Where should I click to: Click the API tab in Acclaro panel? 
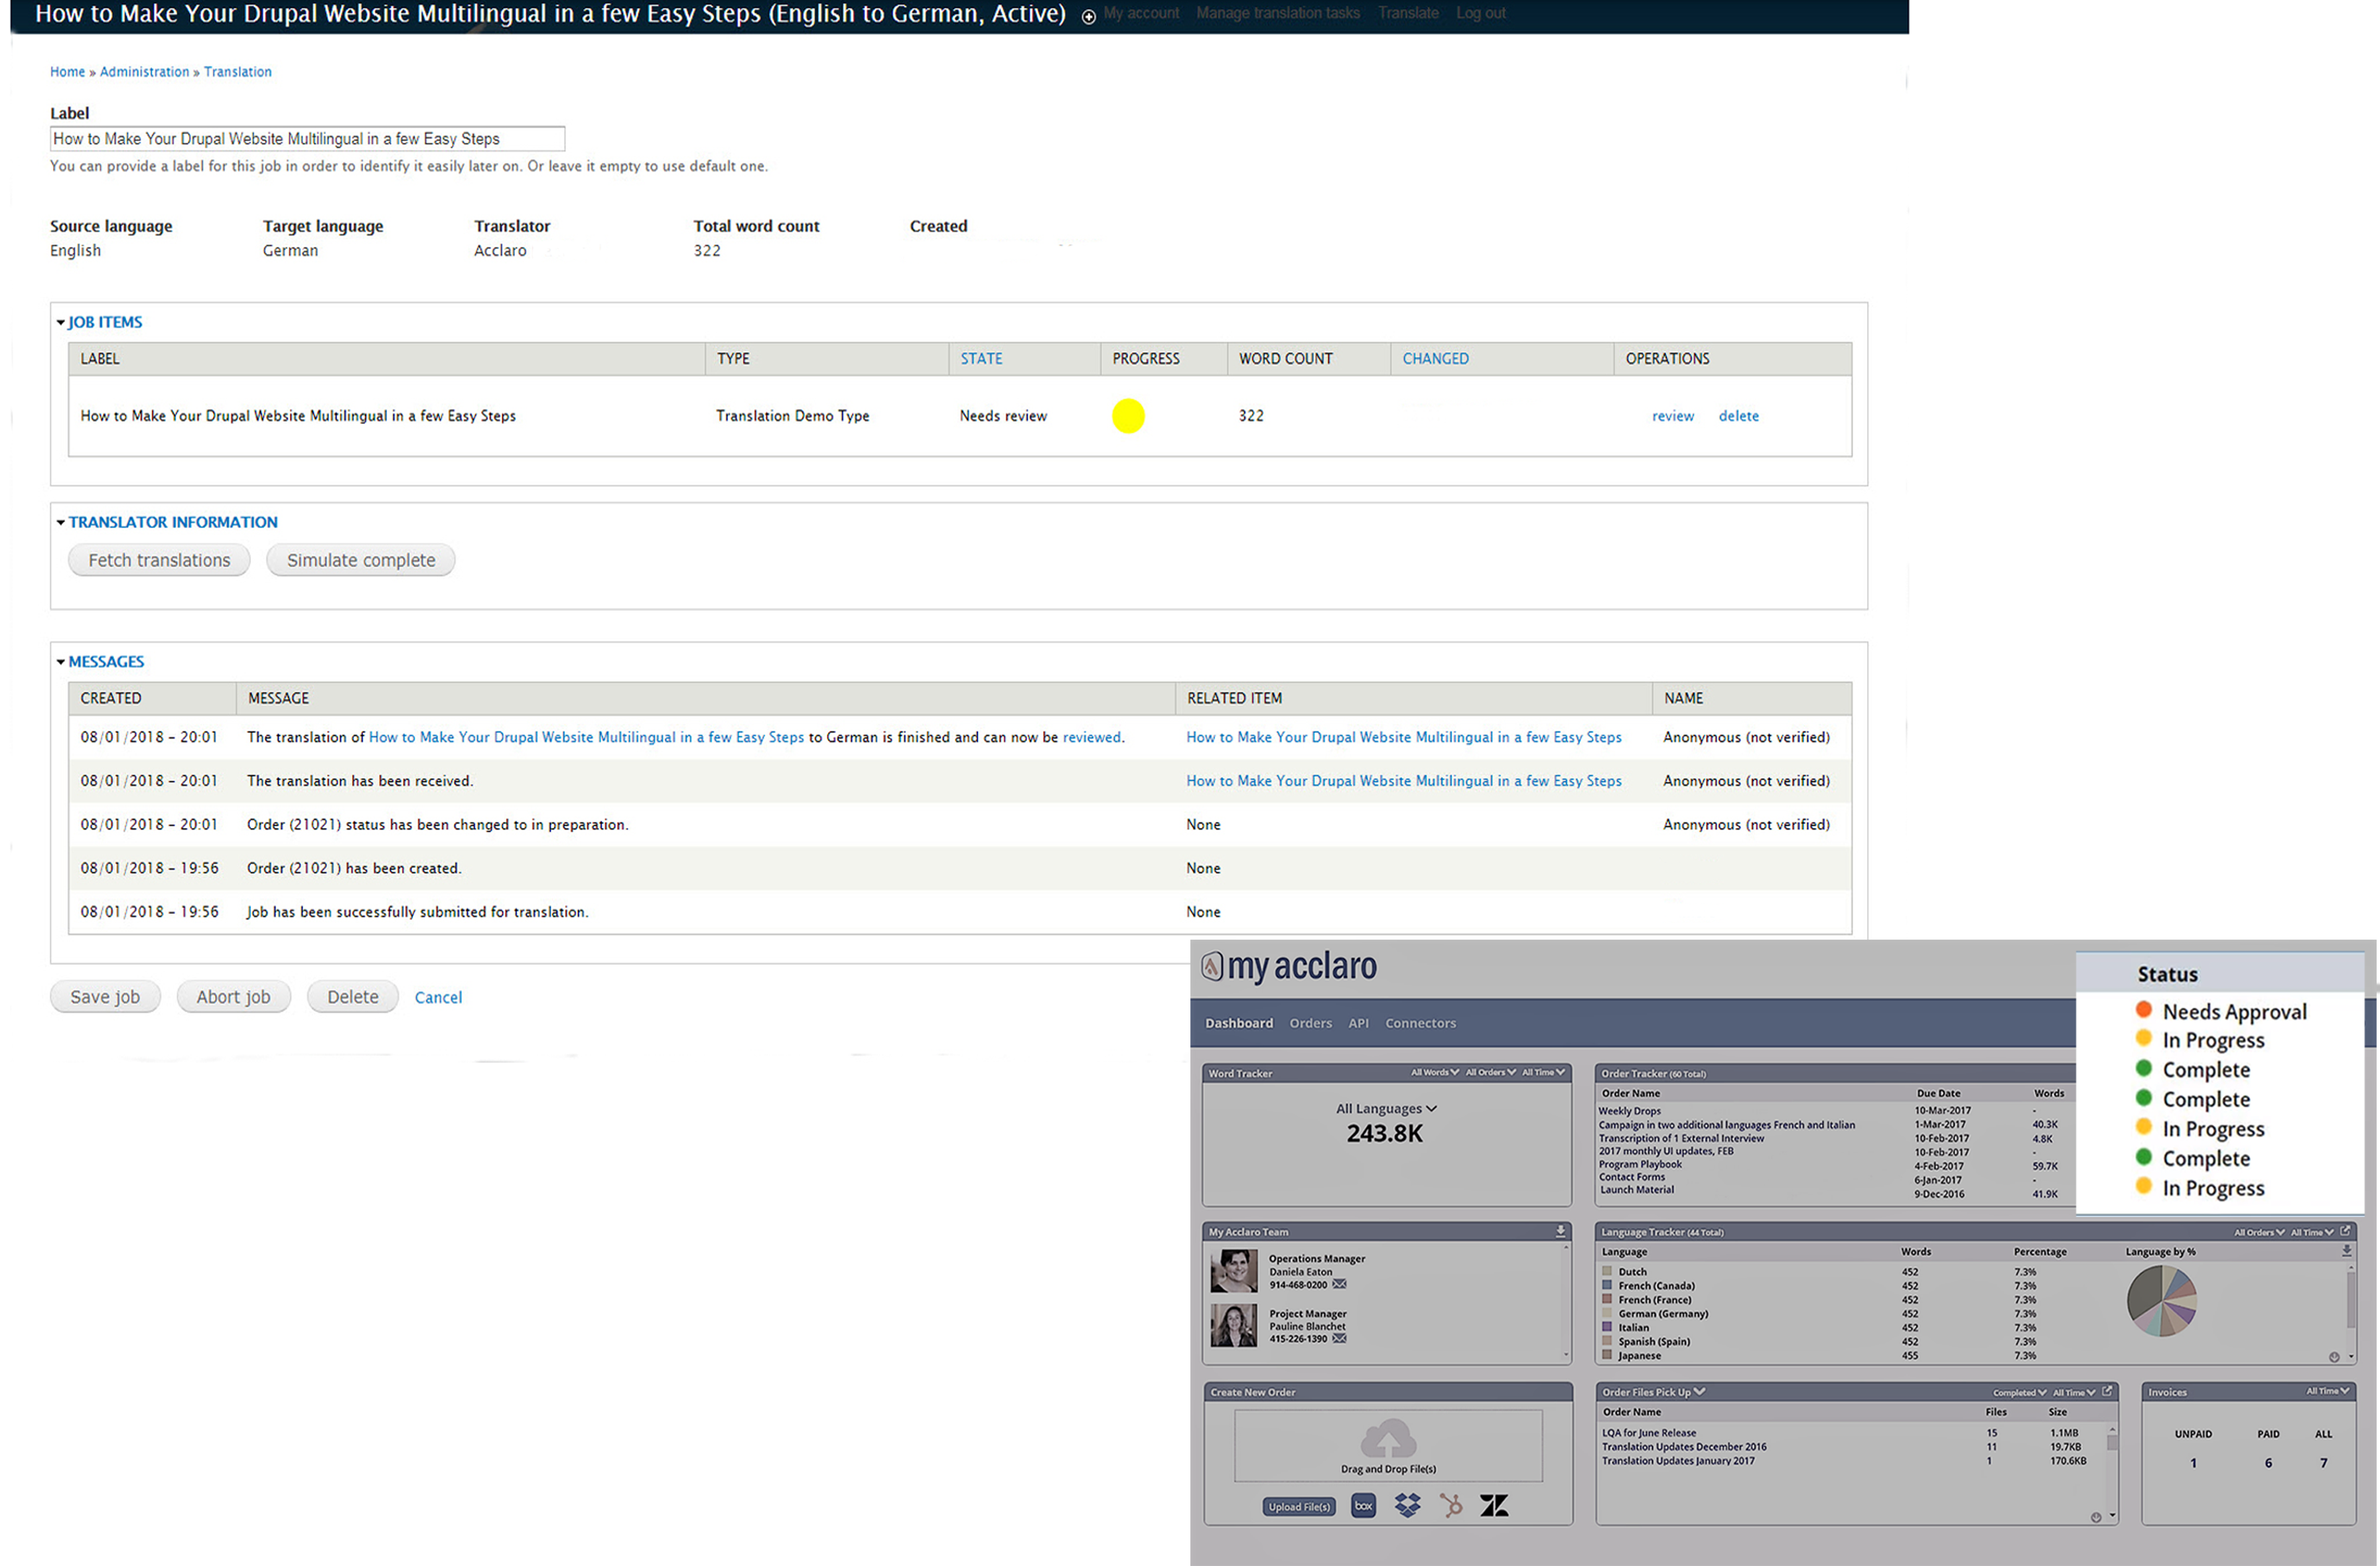pos(1362,1023)
